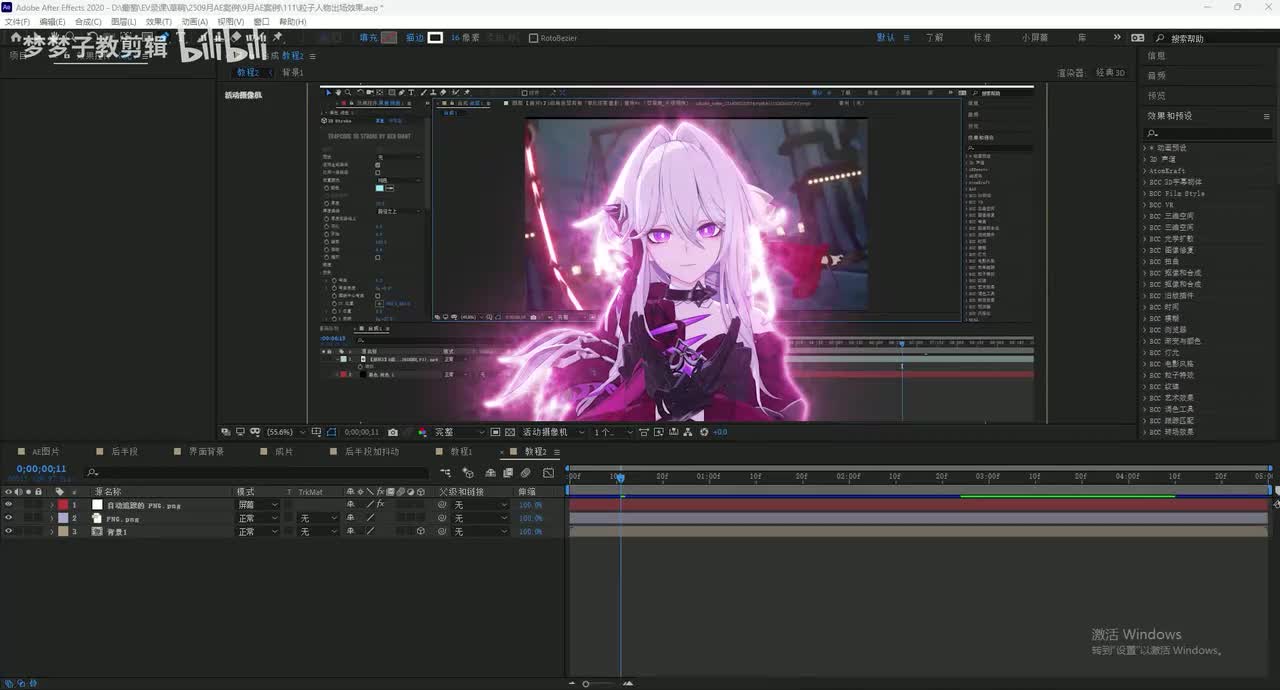Open the blend mode dropdown of layer 1

(257, 505)
